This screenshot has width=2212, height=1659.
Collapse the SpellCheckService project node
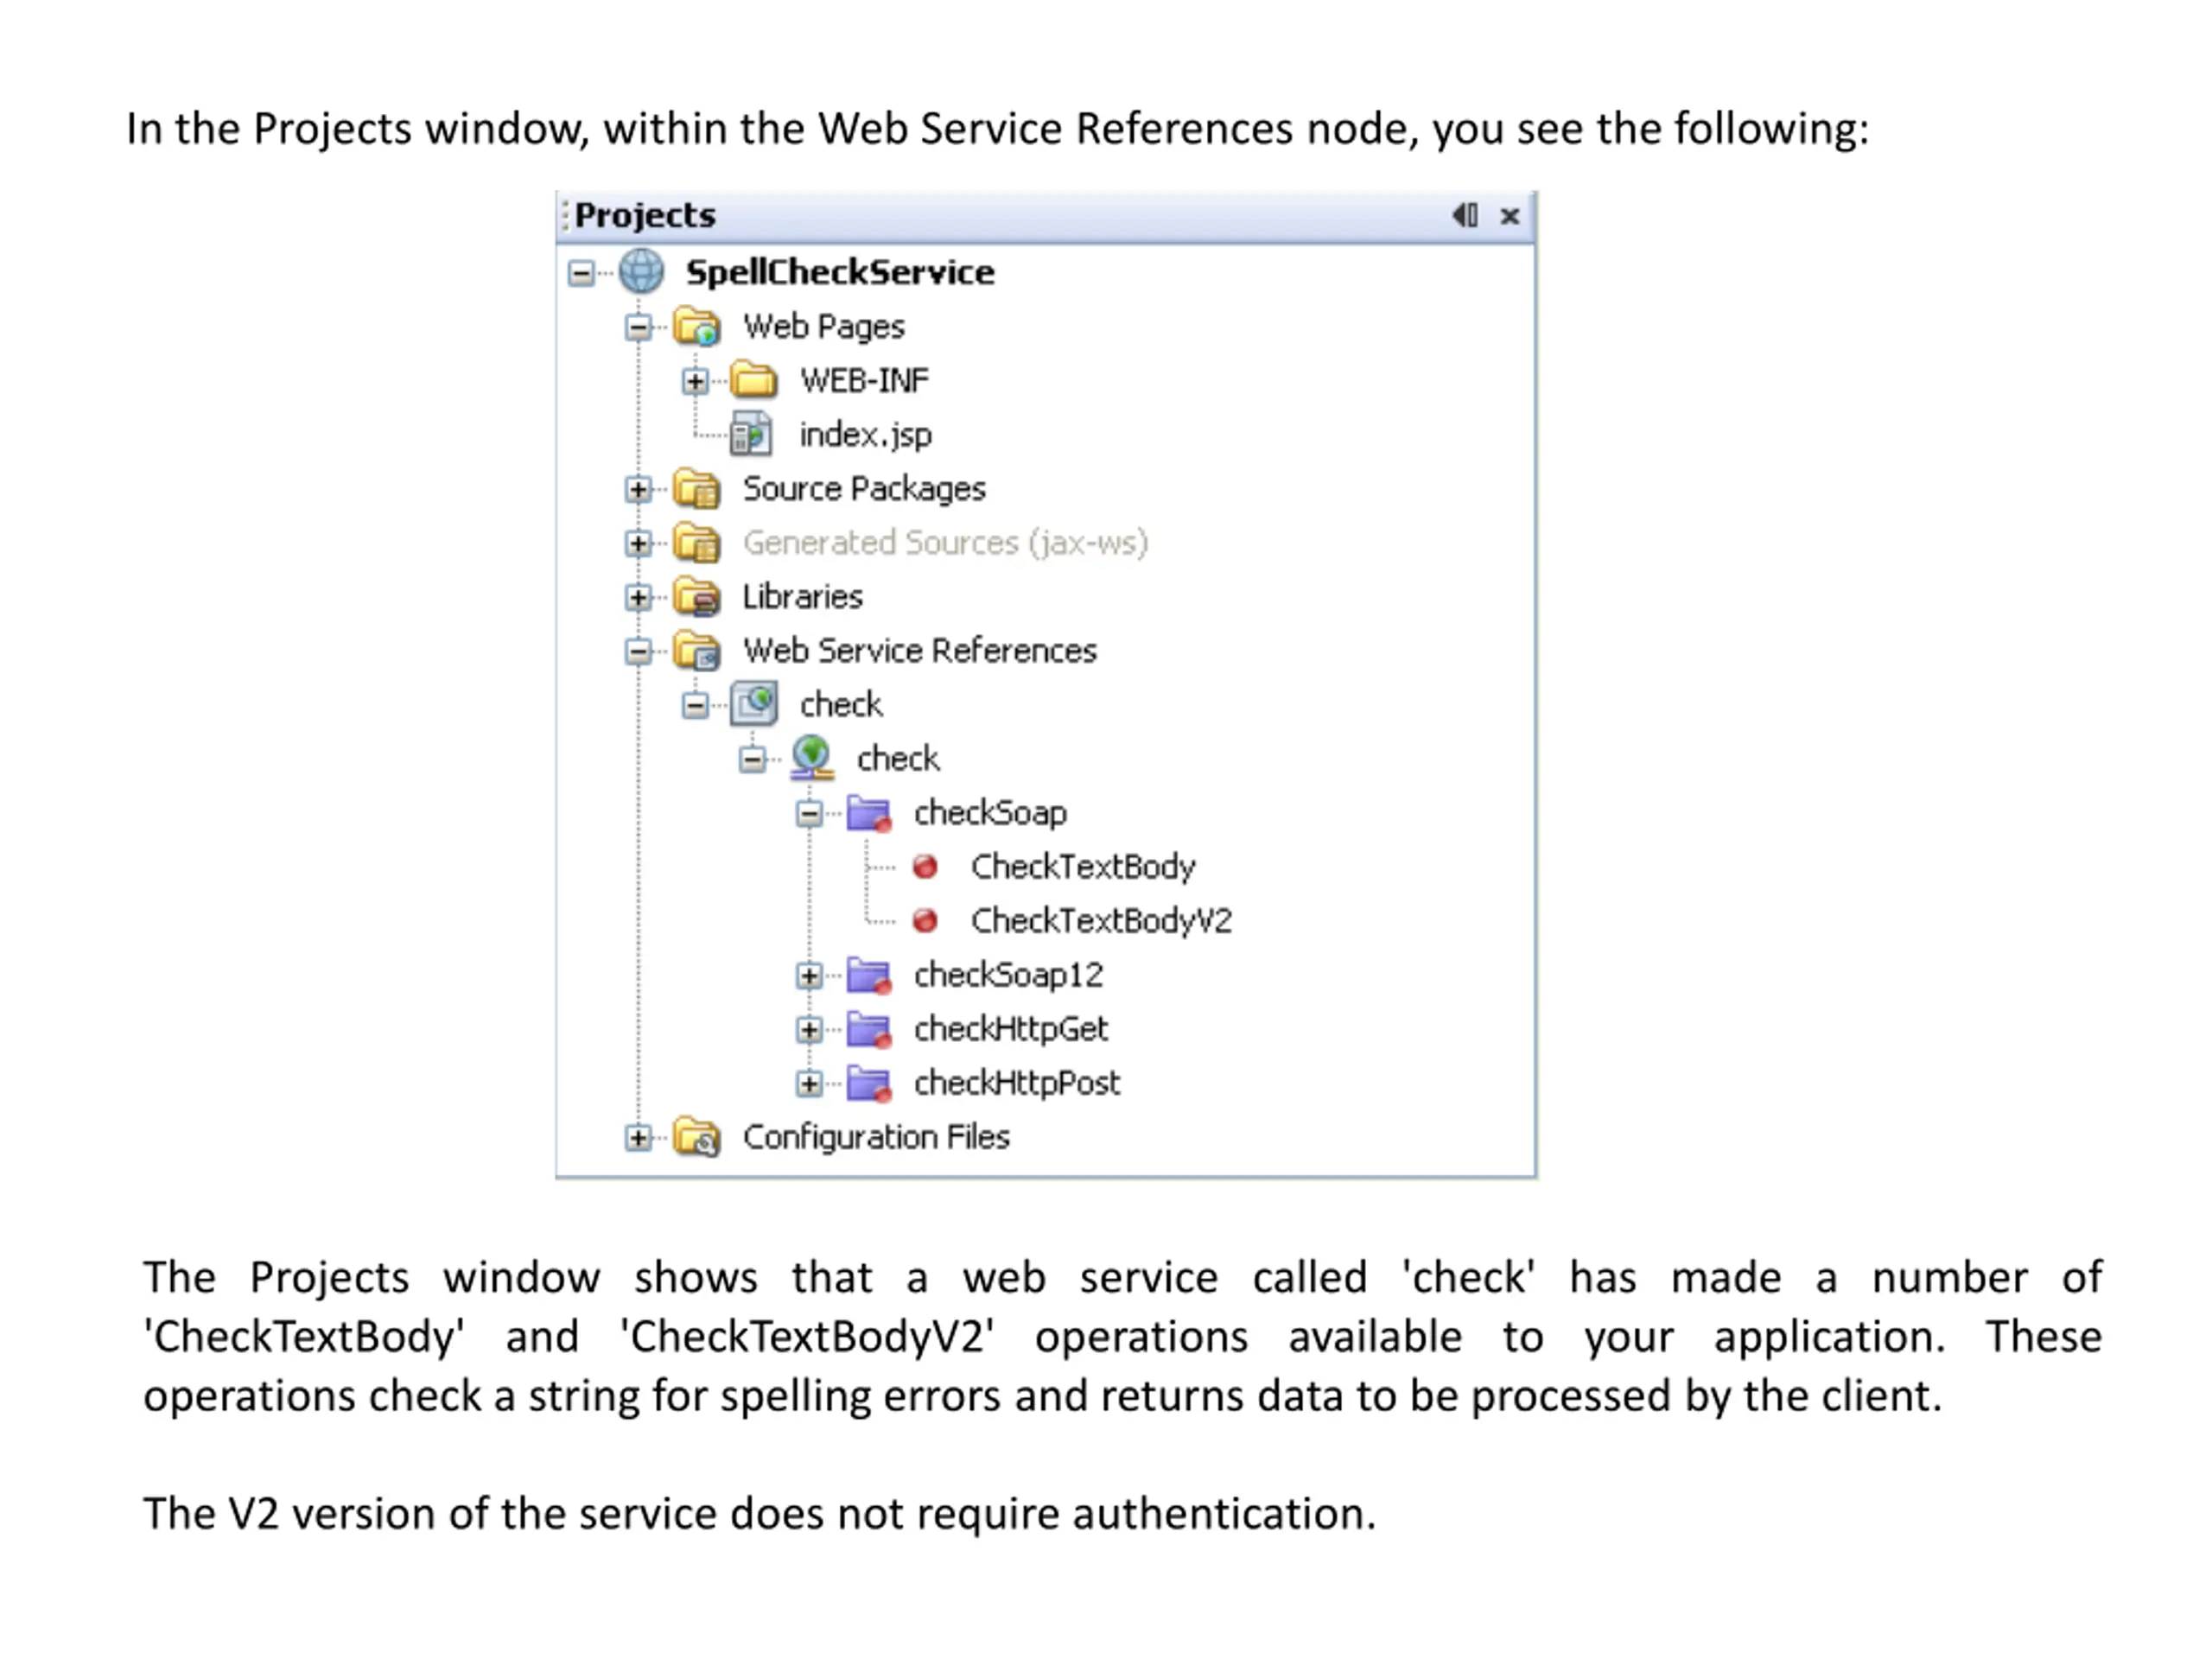pos(581,273)
